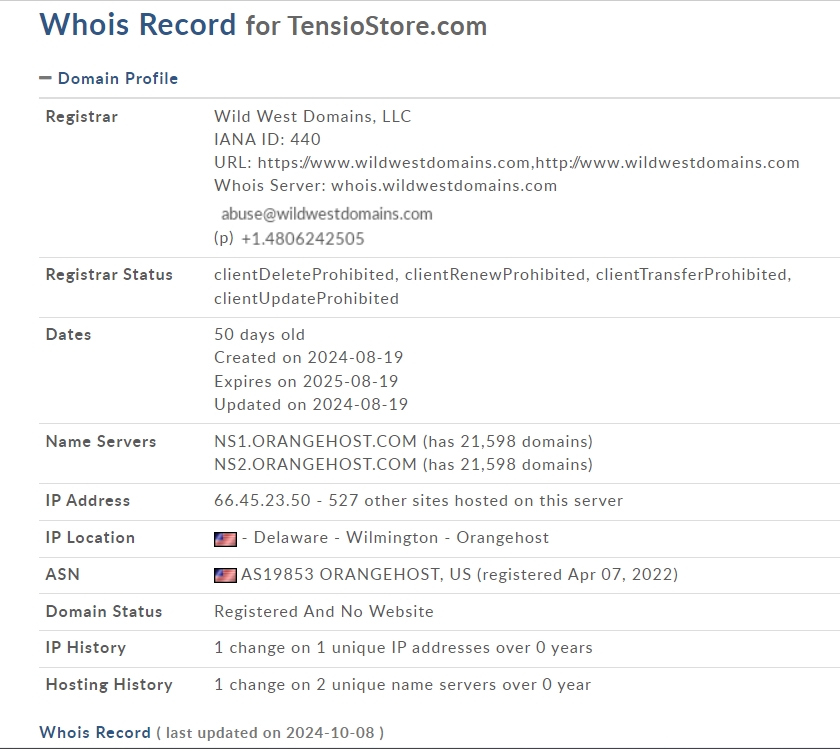Click the AS19853 ORANGEHOST, US entry
Image resolution: width=840 pixels, height=749 pixels.
coord(356,574)
